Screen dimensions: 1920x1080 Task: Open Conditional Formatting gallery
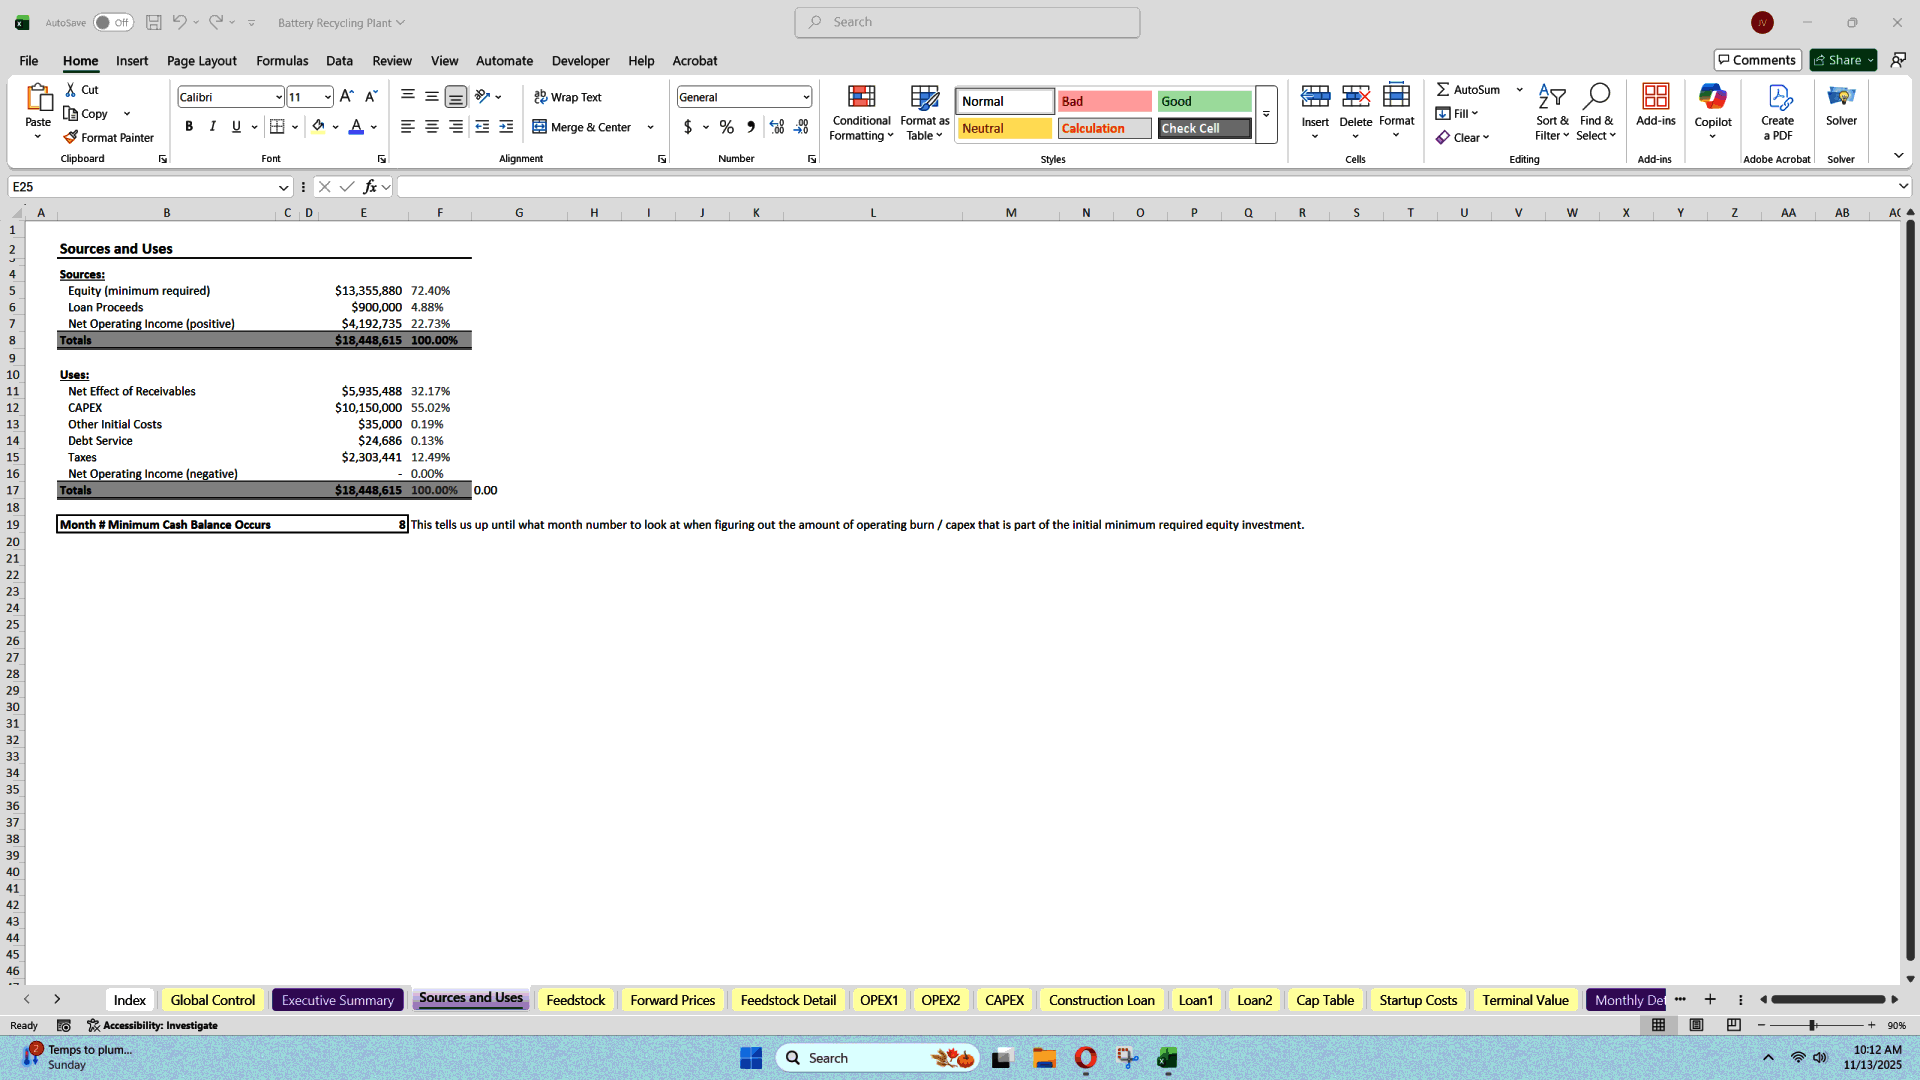coord(861,112)
